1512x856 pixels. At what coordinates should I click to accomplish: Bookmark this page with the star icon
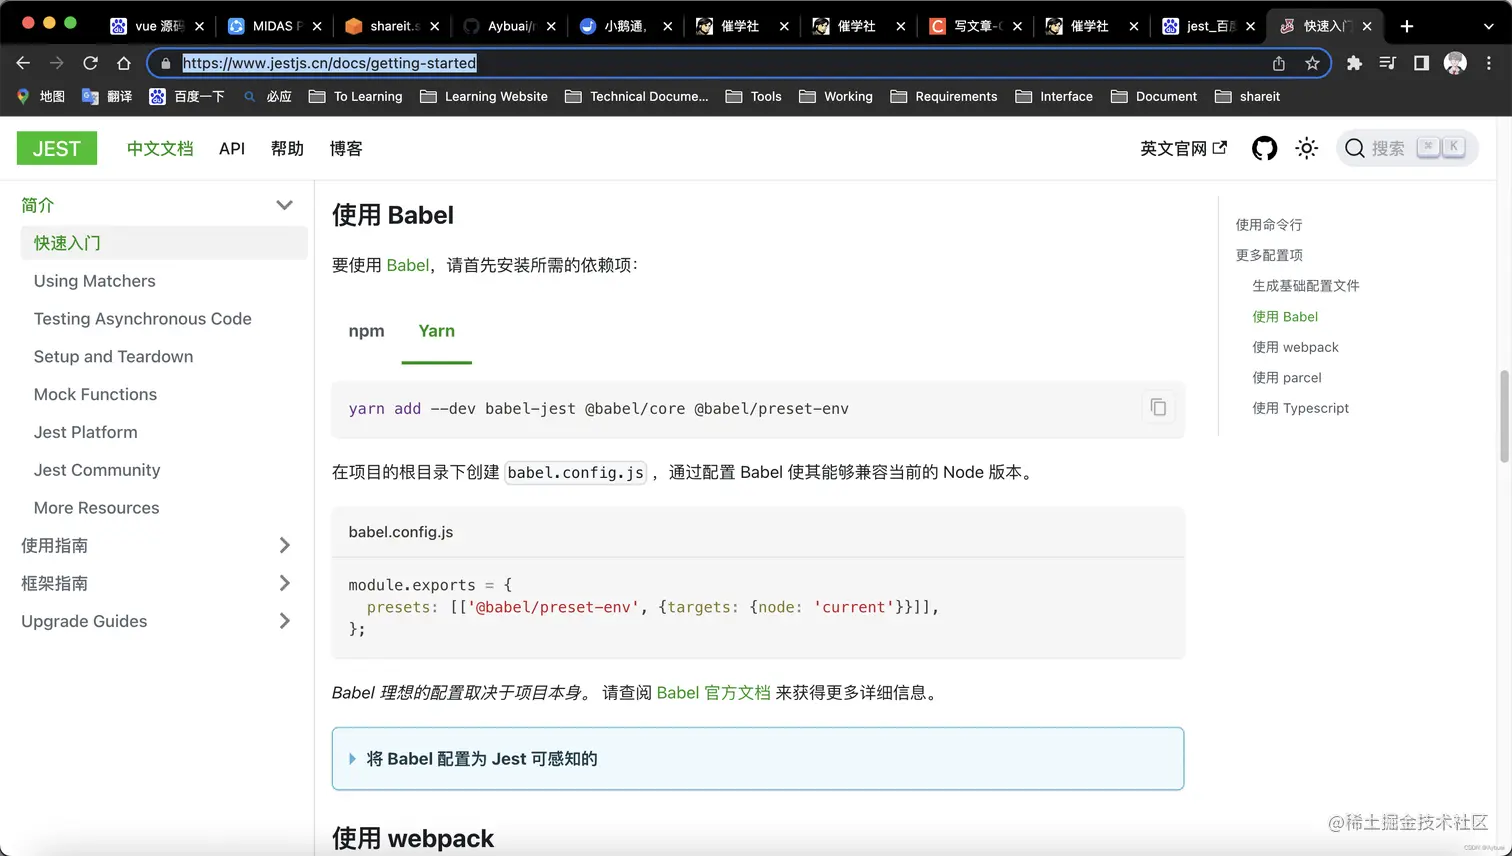(x=1312, y=63)
